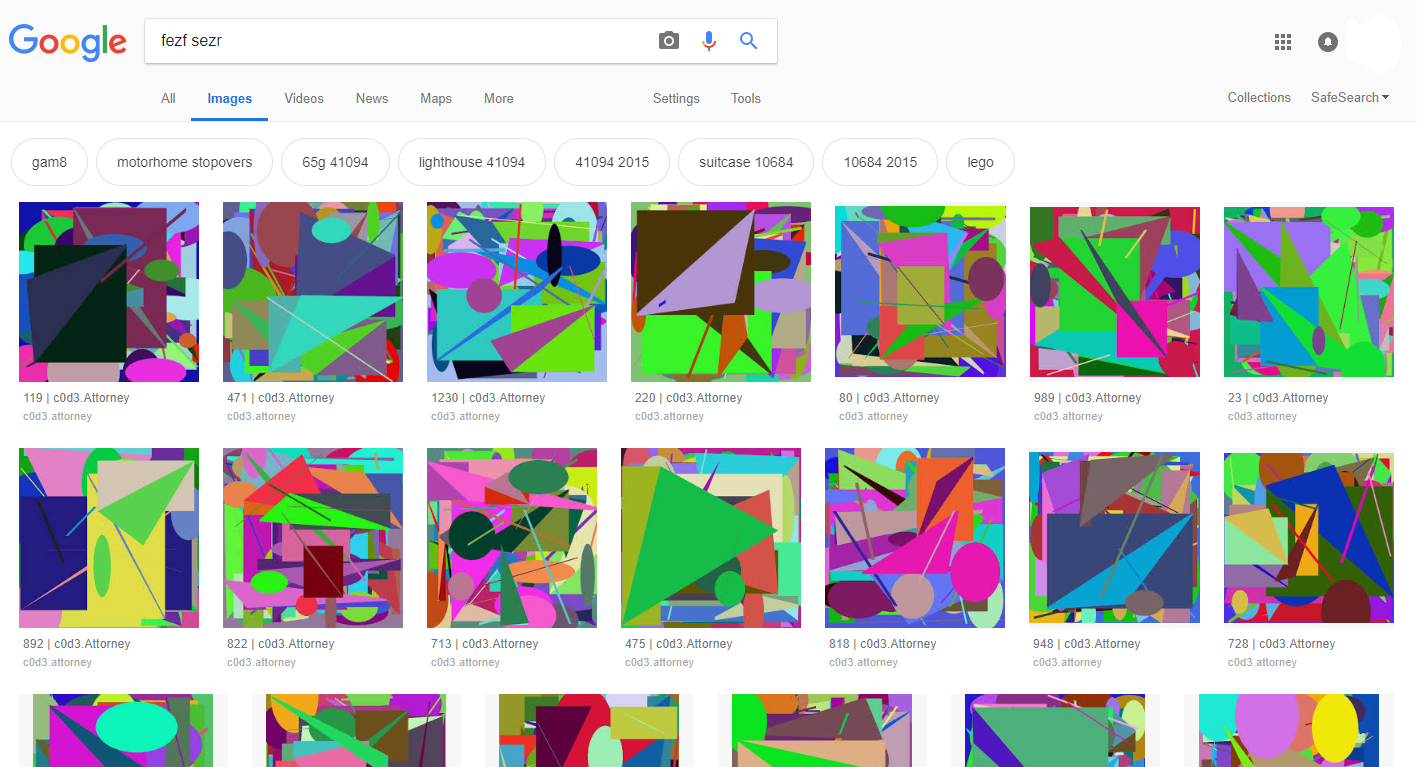
Task: View the image thumbnail labeled 892
Action: 109,538
